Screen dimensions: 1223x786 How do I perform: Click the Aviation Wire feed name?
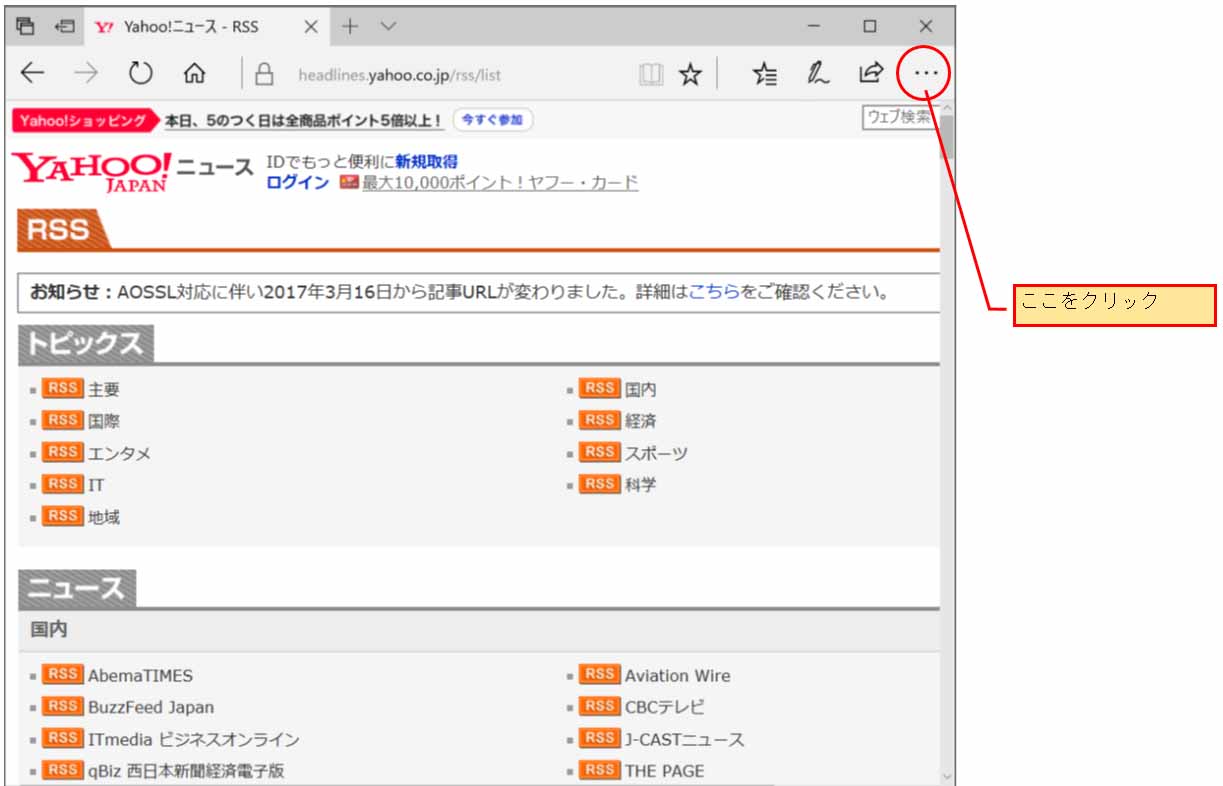click(x=678, y=676)
